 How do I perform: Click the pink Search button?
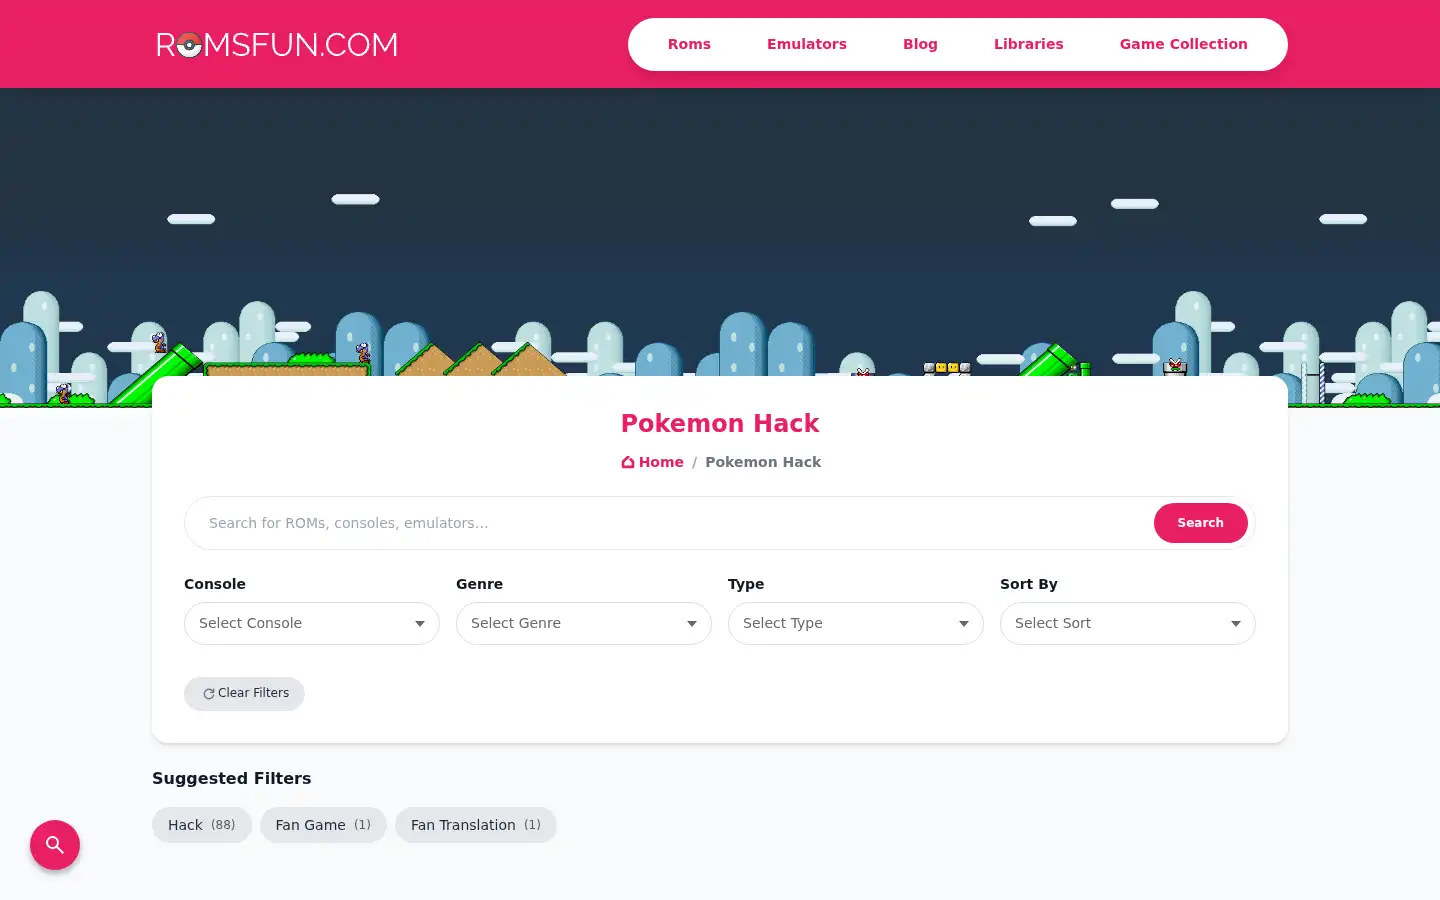(1200, 523)
